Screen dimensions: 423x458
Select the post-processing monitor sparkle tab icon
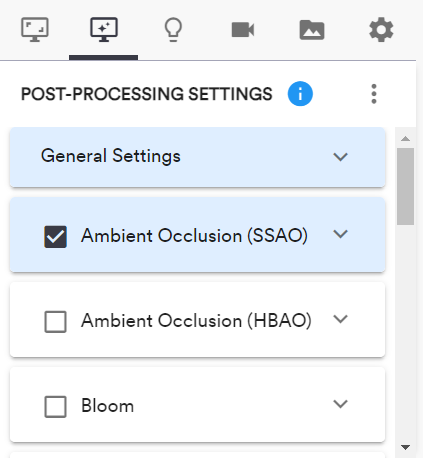104,30
